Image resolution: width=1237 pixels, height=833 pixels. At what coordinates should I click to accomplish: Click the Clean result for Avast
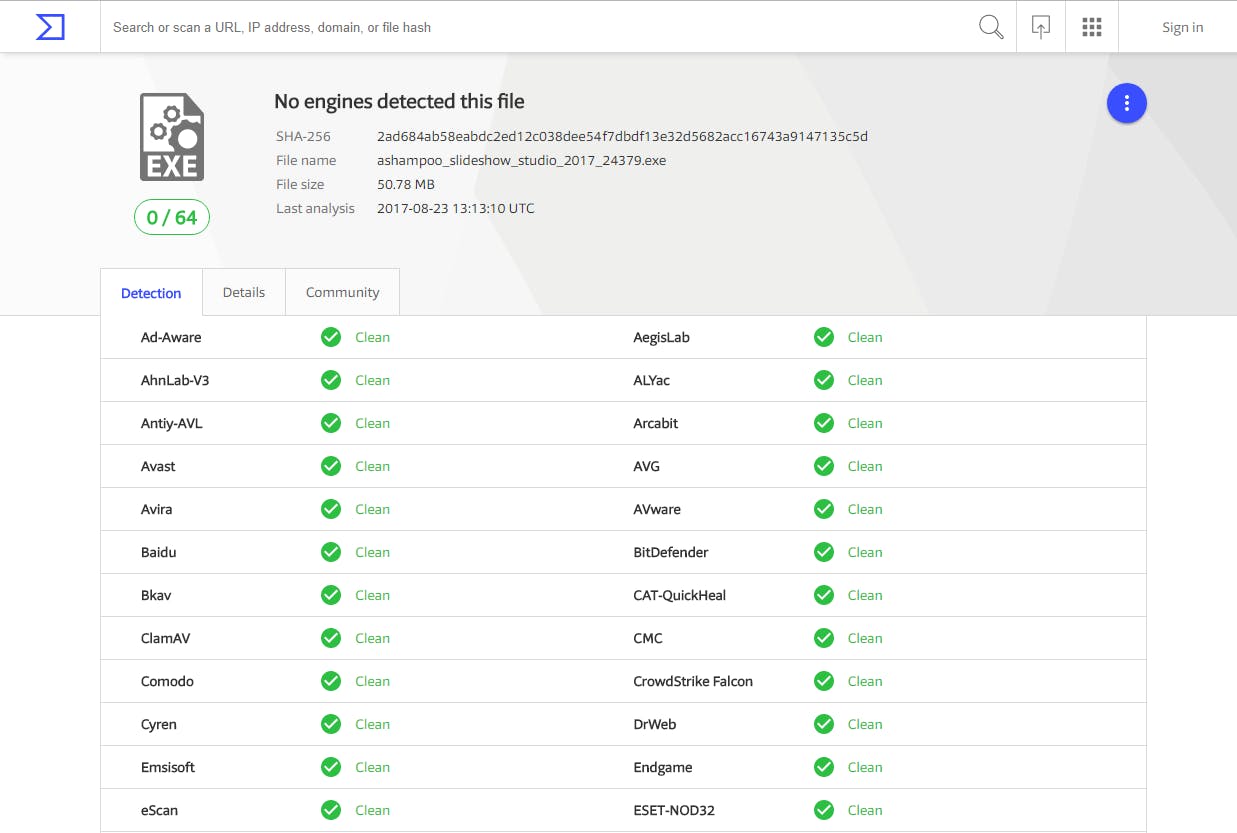tap(372, 466)
